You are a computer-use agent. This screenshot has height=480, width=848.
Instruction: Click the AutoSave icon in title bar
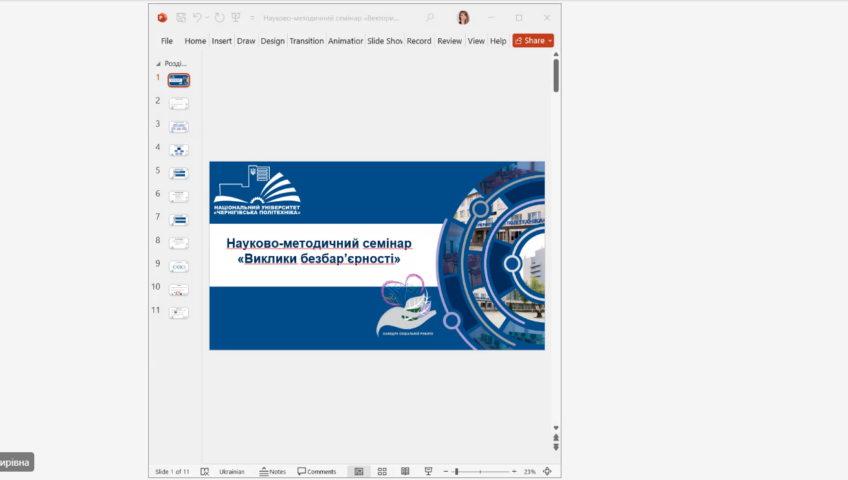tap(181, 18)
